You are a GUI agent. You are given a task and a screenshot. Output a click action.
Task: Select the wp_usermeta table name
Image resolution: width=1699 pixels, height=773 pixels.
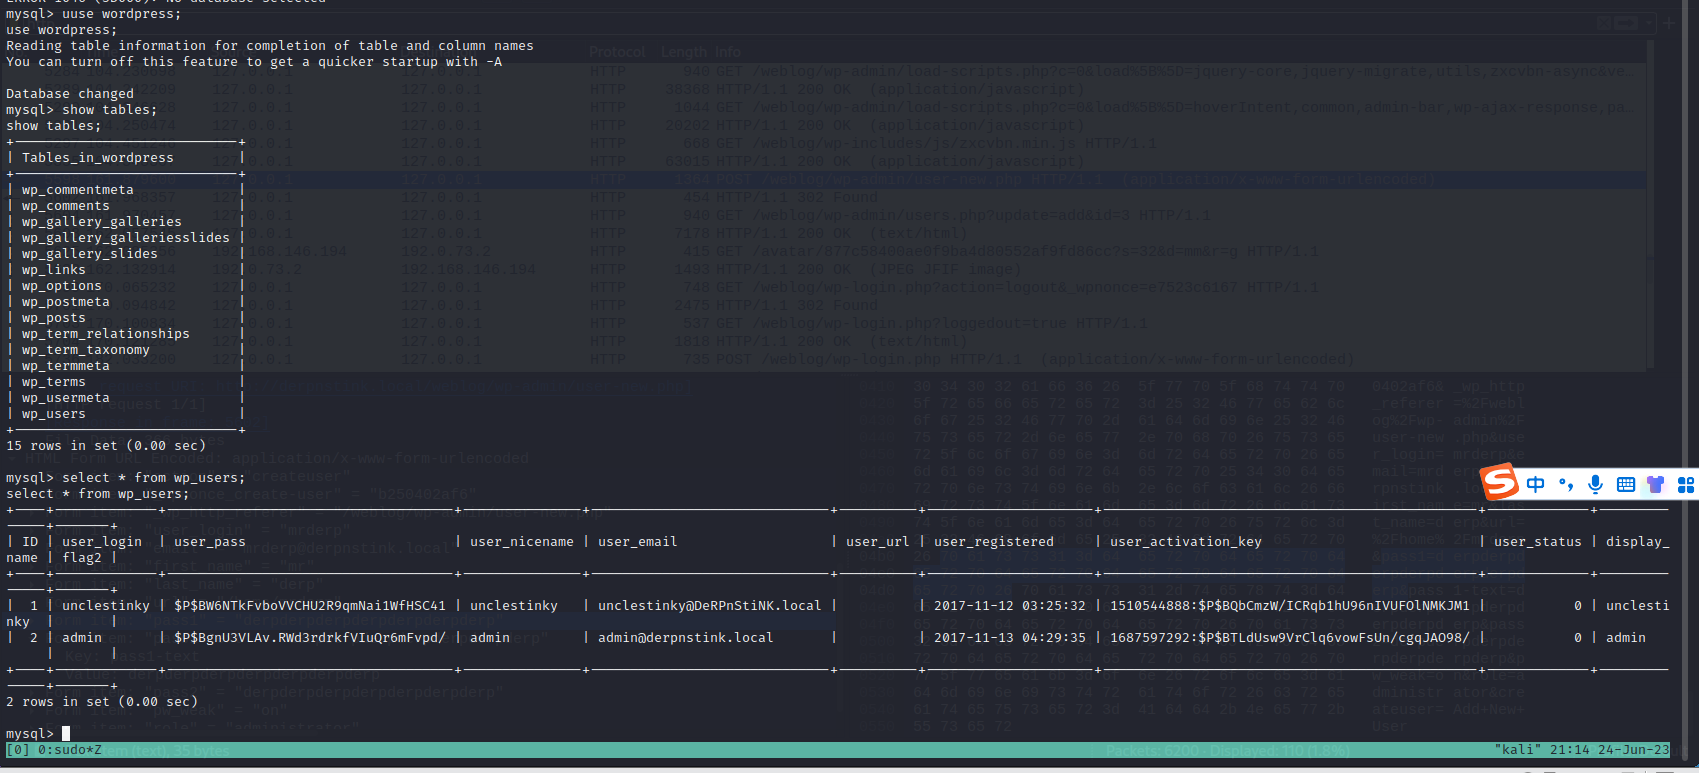pos(66,398)
